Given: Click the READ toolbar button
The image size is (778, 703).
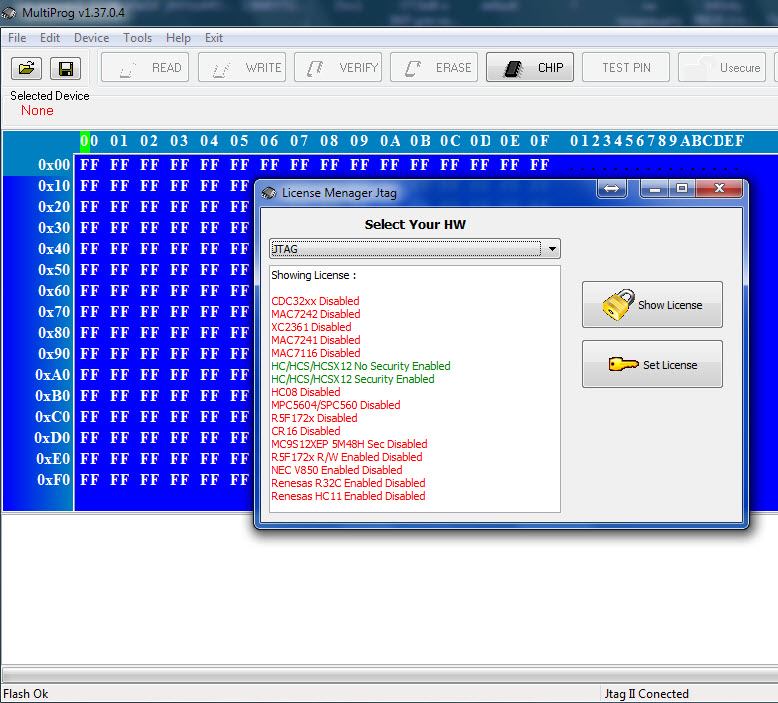Looking at the screenshot, I should click(x=145, y=67).
